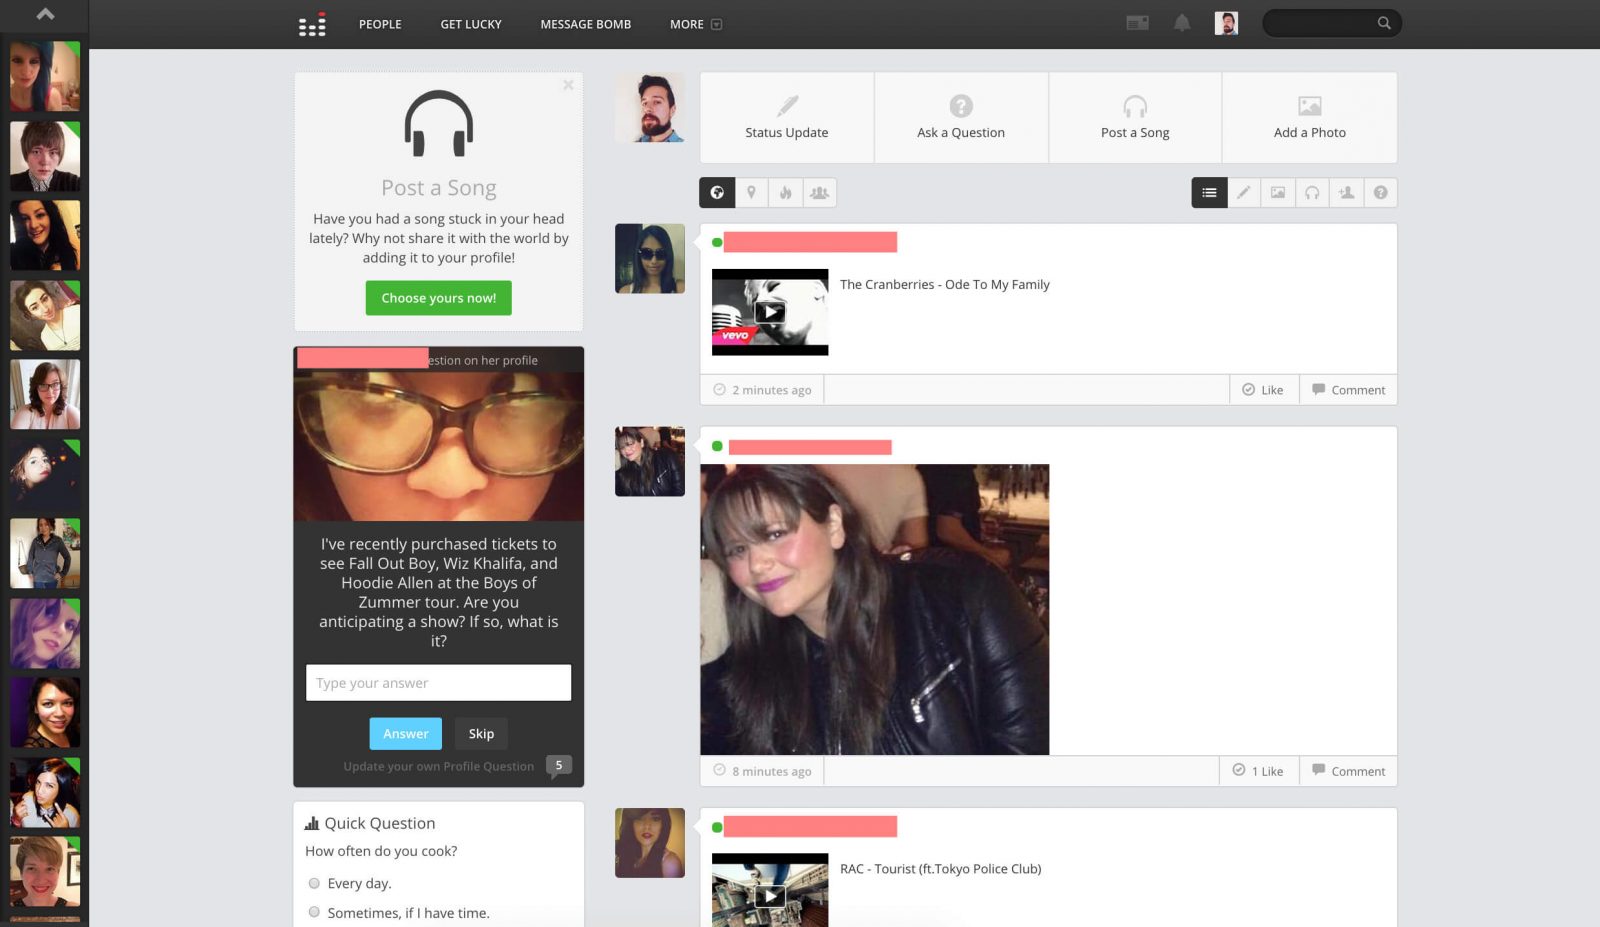Open the MORE dropdown menu
This screenshot has width=1600, height=927.
pyautogui.click(x=694, y=24)
